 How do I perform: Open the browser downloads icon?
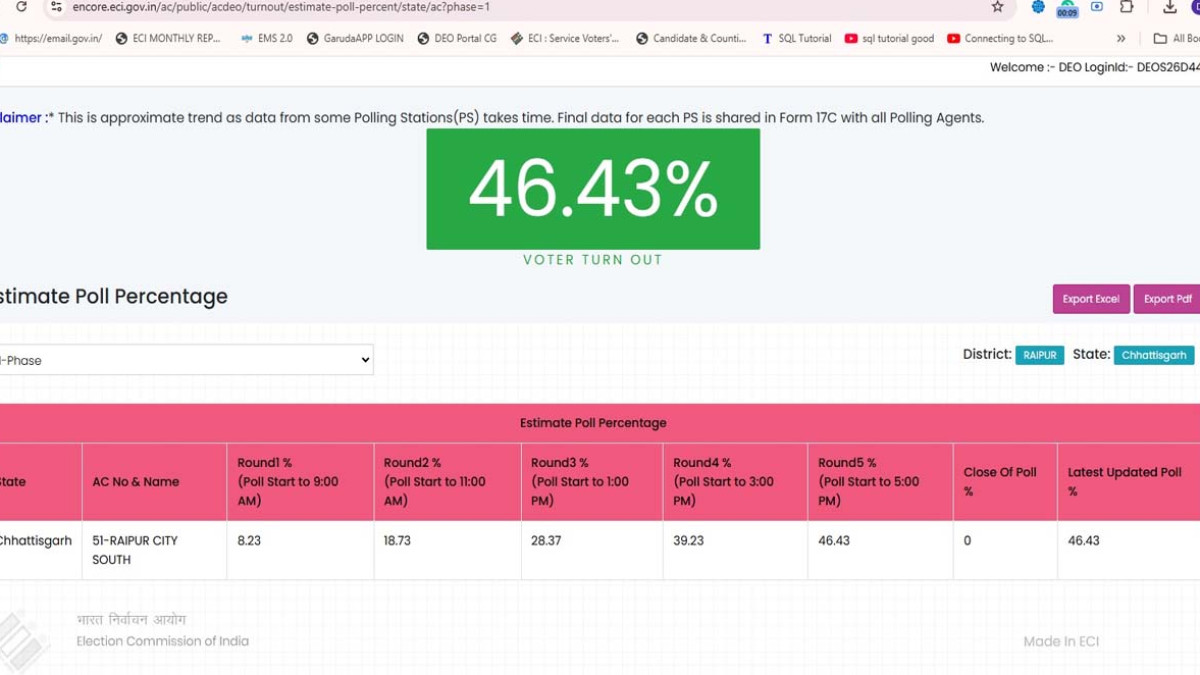[x=1169, y=7]
